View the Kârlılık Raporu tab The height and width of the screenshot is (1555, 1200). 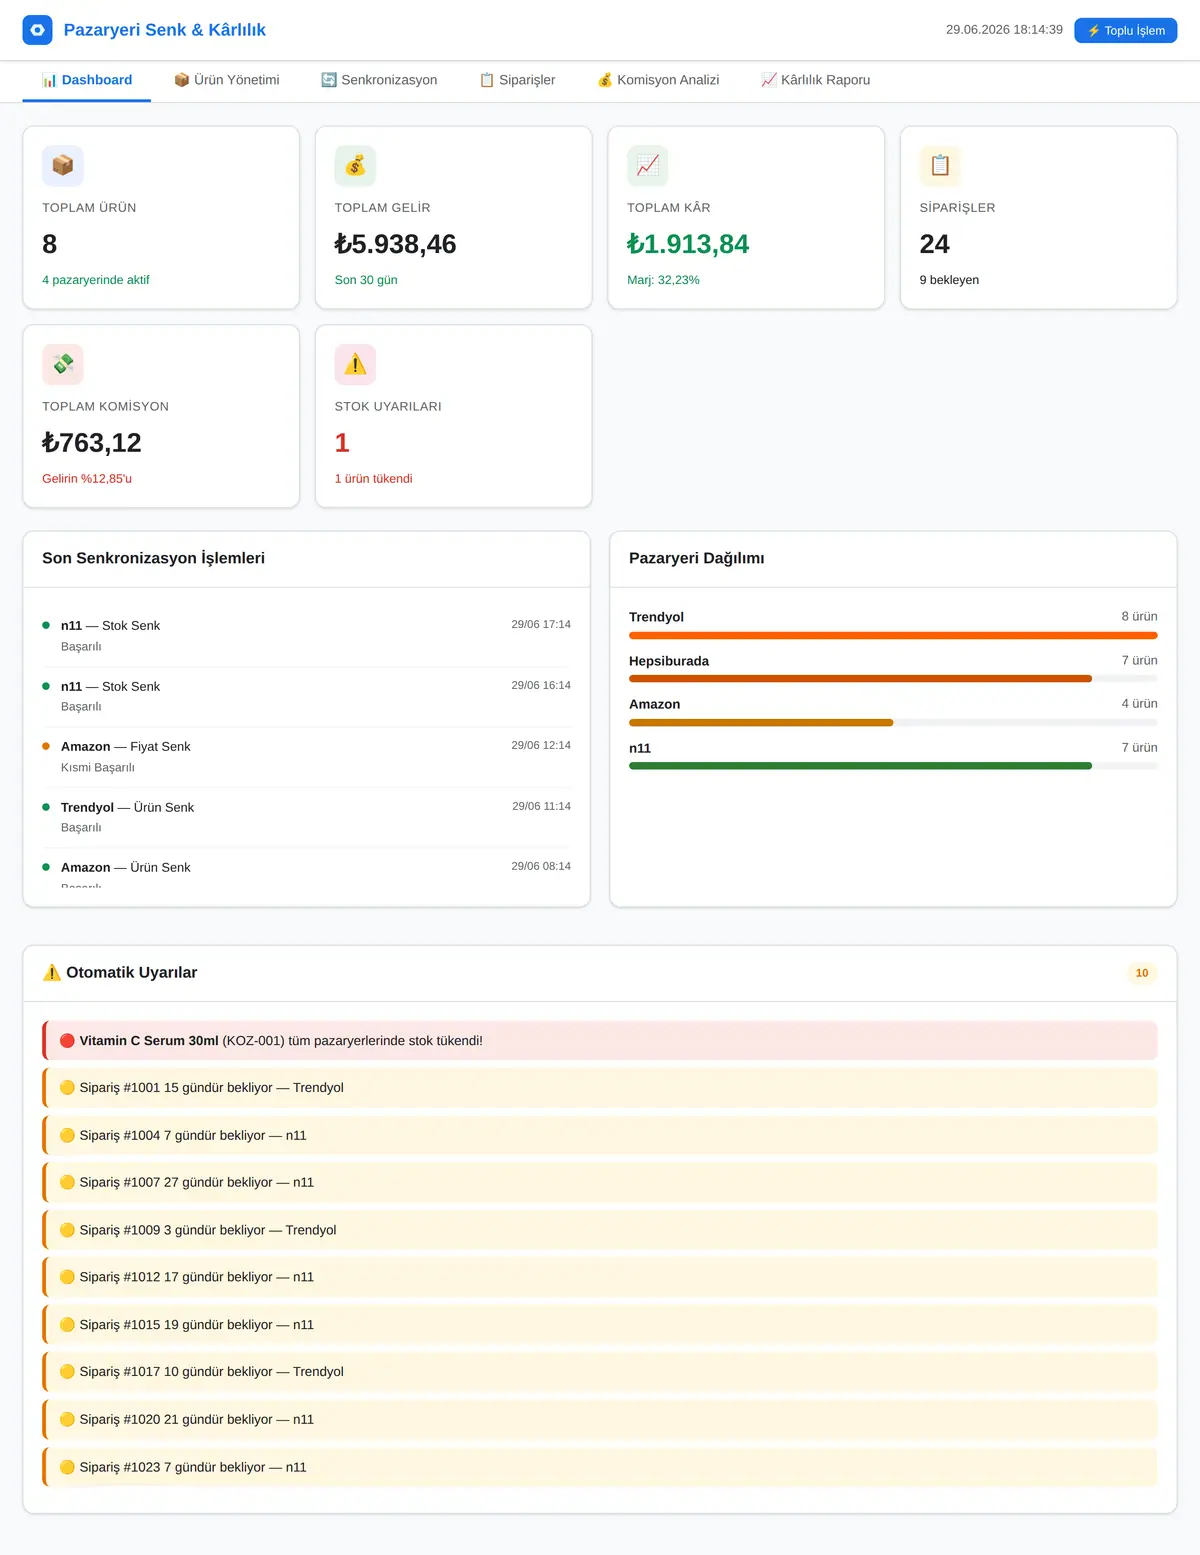pyautogui.click(x=815, y=80)
